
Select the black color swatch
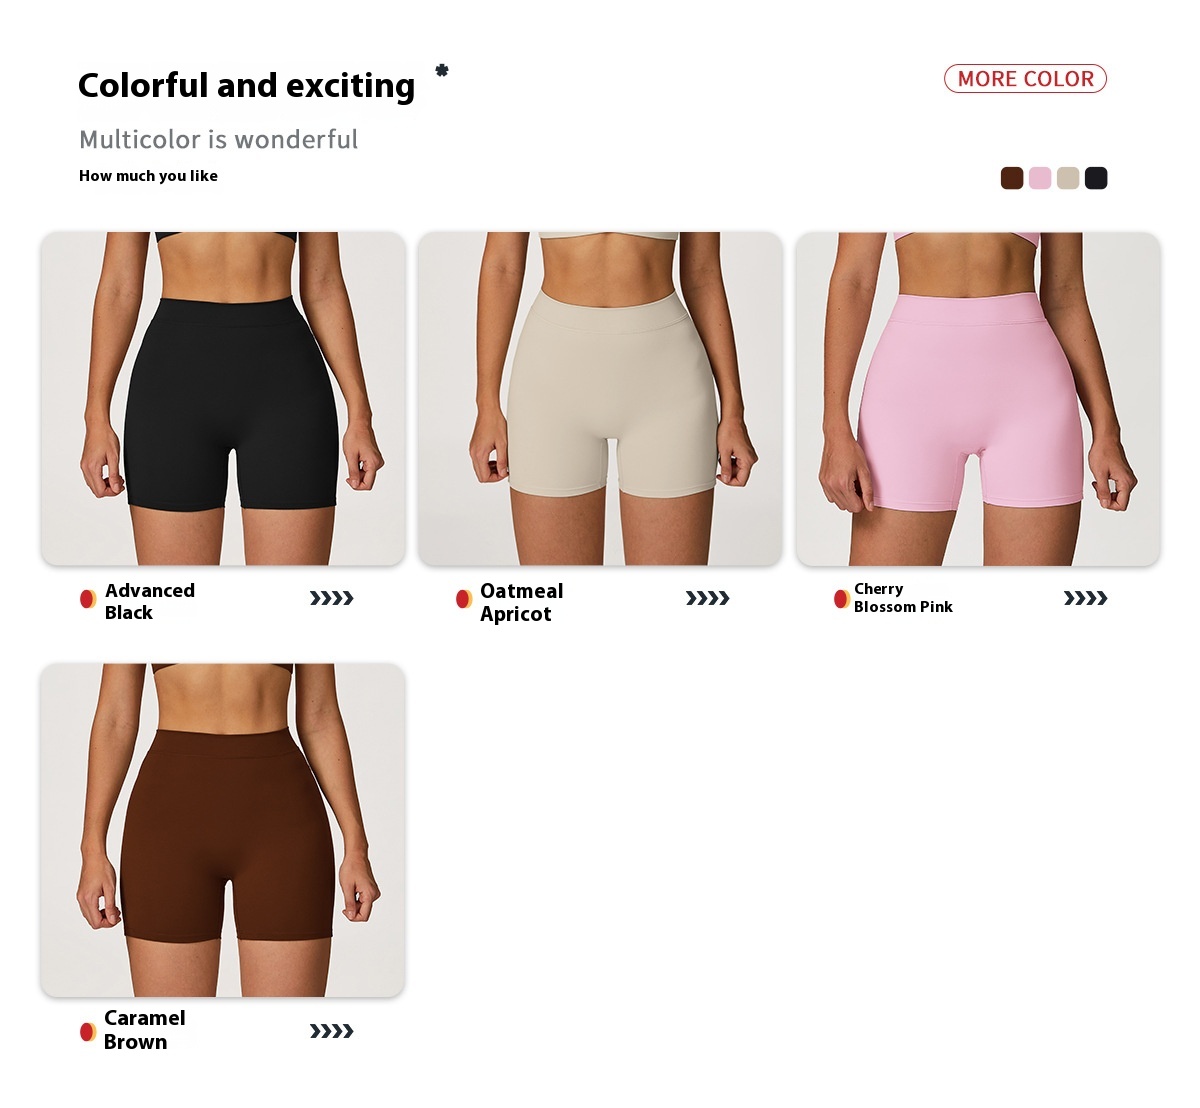[x=1096, y=178]
